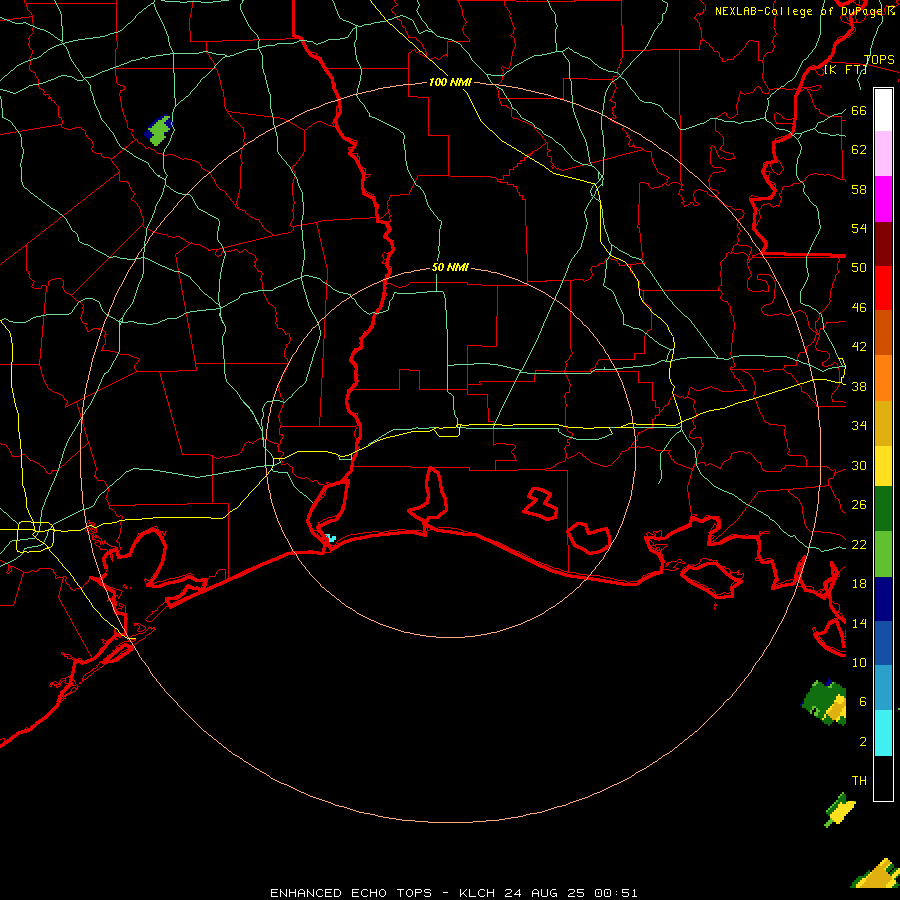Screen dimensions: 900x900
Task: Click the '(K FT)' units label
Action: coord(845,70)
